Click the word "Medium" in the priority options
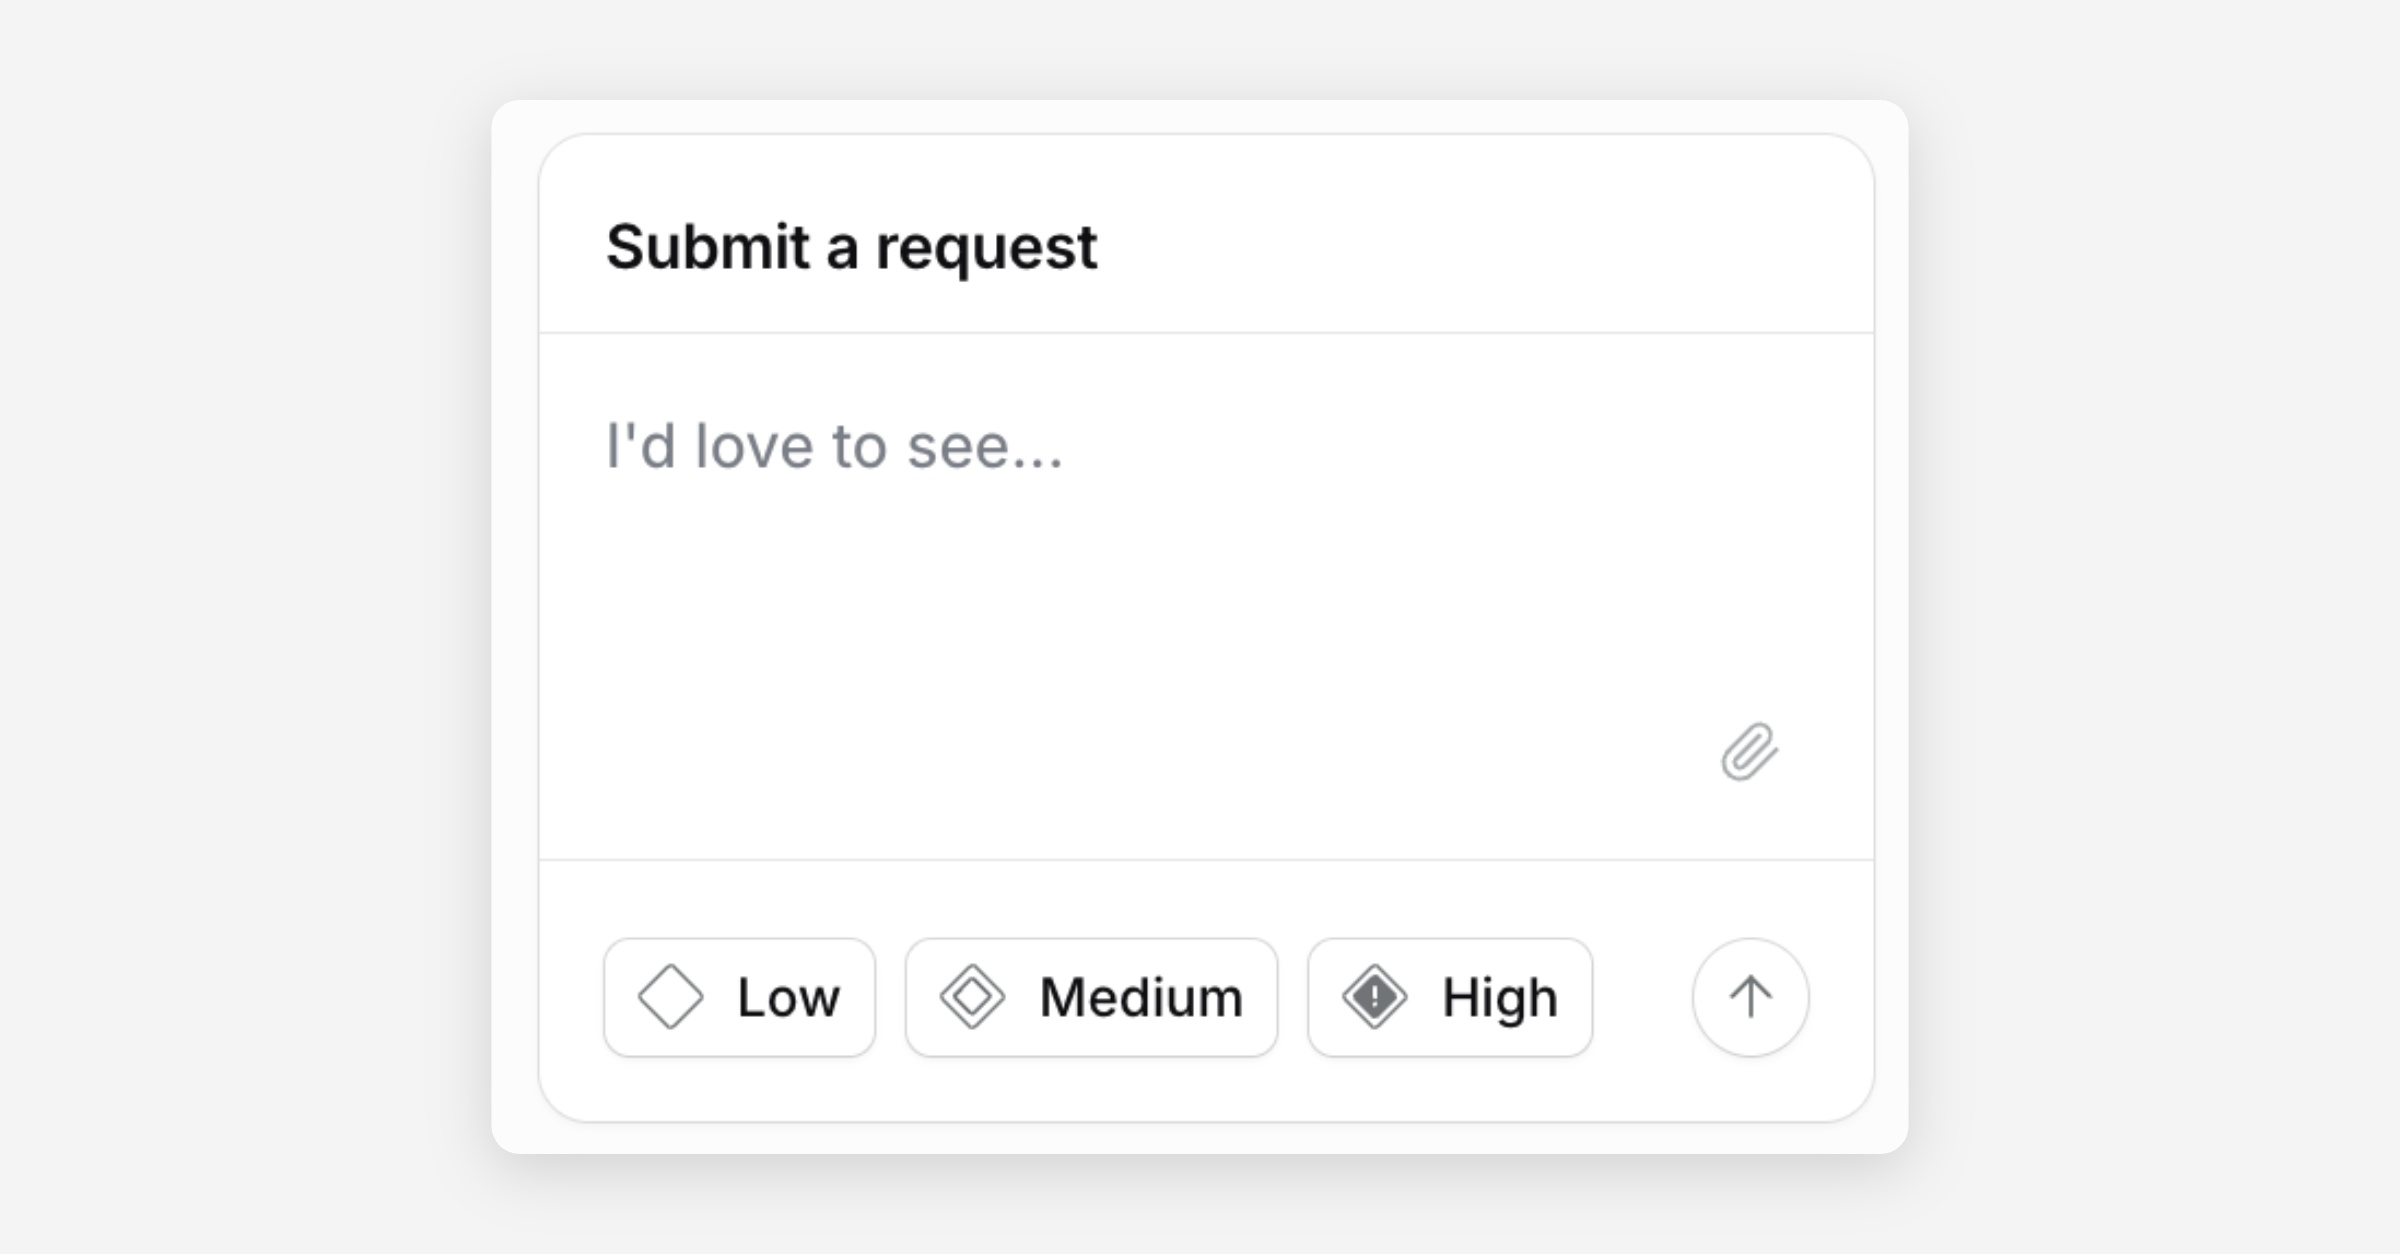 (1141, 997)
